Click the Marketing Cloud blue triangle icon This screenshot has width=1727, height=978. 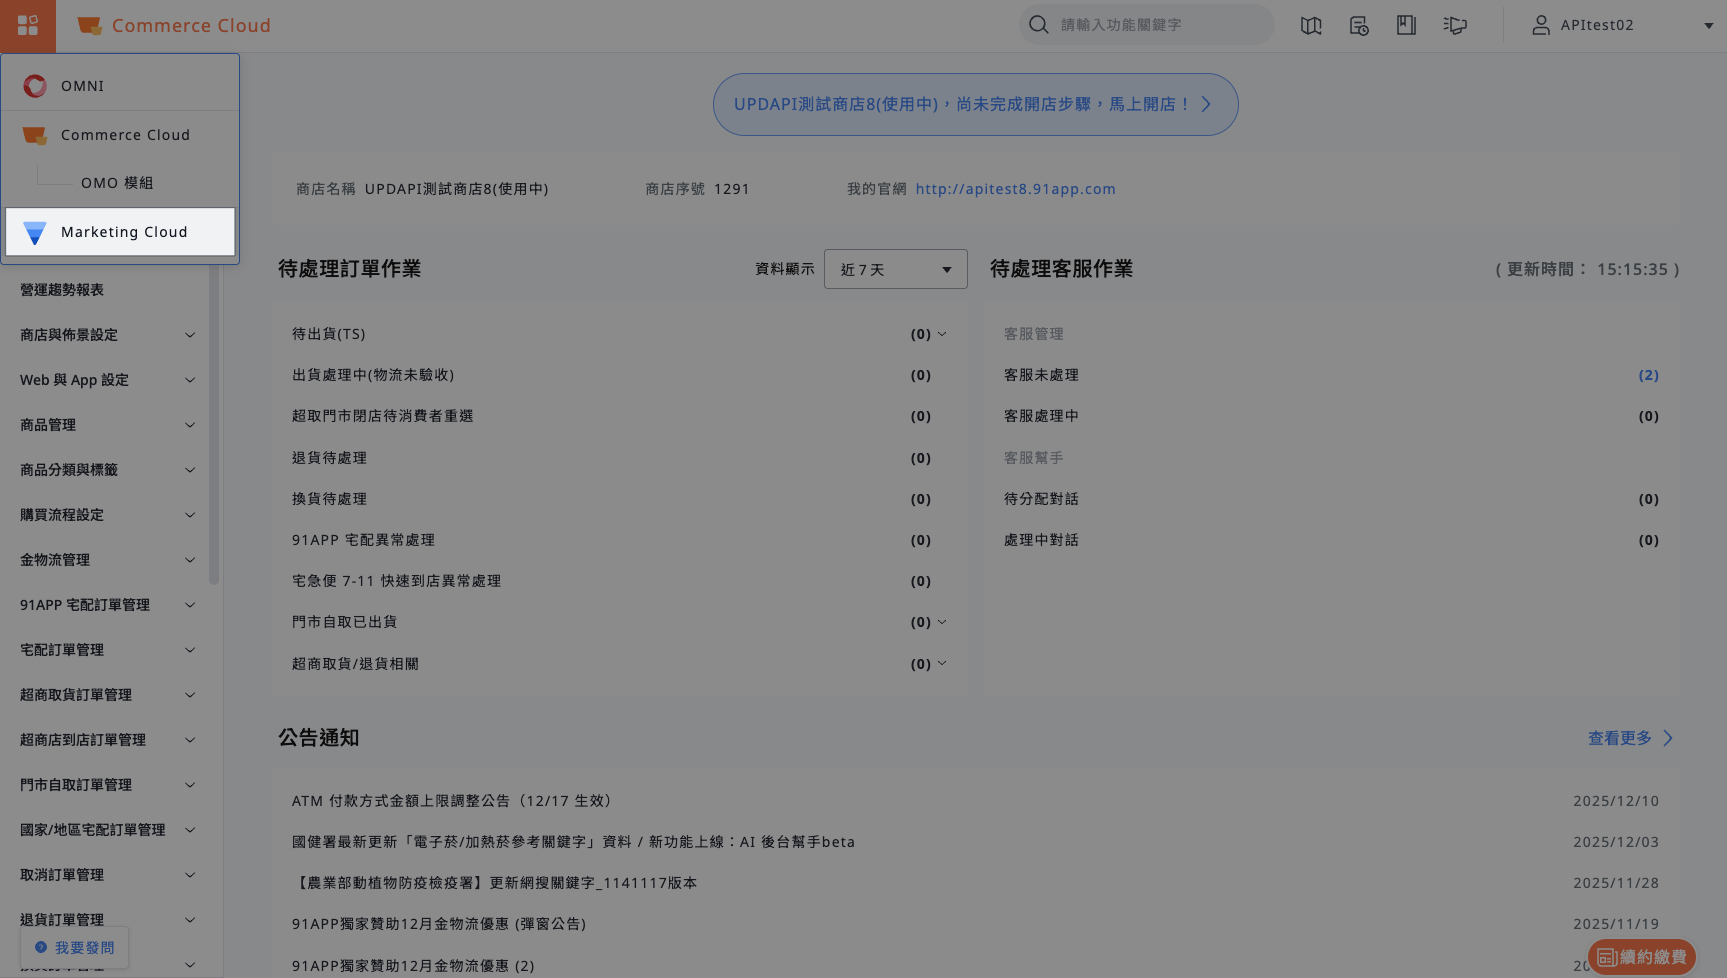[35, 232]
